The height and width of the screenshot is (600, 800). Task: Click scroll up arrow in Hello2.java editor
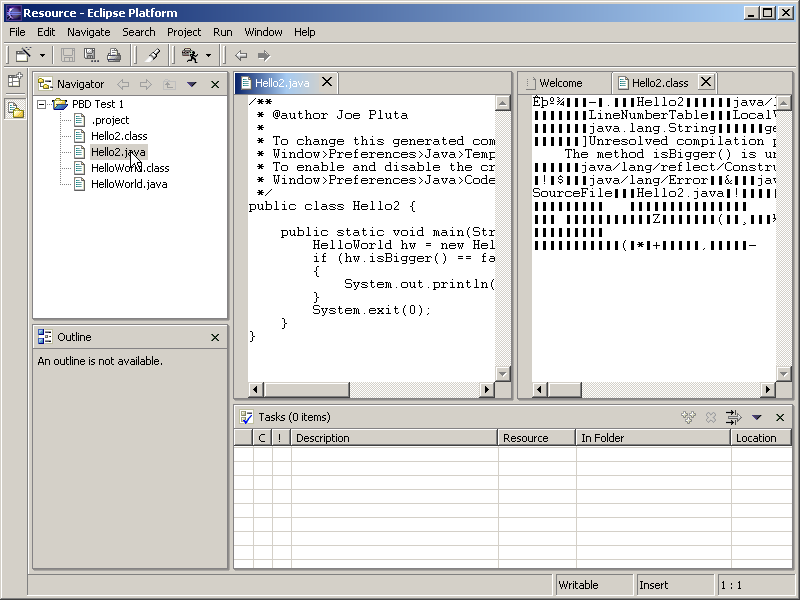click(x=503, y=103)
